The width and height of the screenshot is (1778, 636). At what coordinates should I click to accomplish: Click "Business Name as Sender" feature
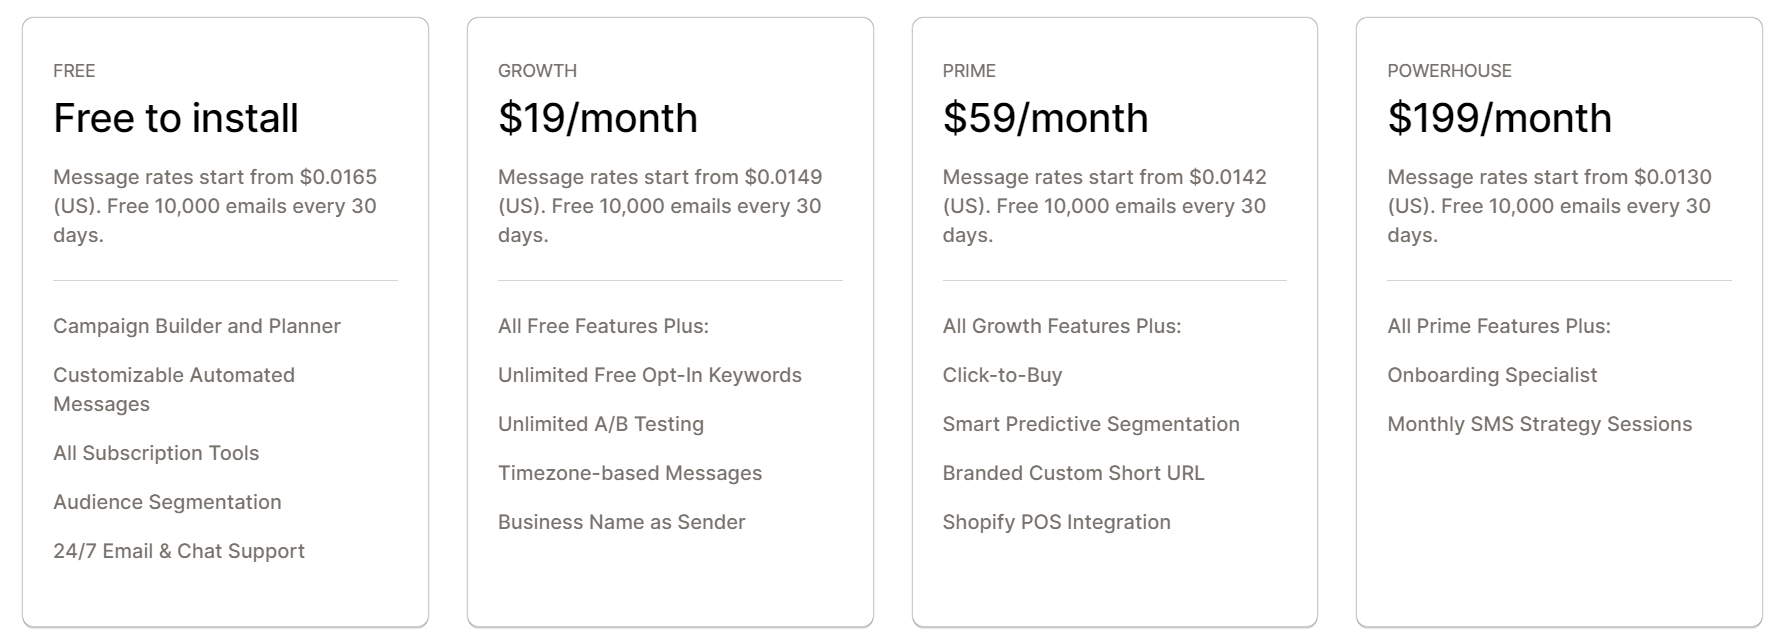pyautogui.click(x=622, y=522)
